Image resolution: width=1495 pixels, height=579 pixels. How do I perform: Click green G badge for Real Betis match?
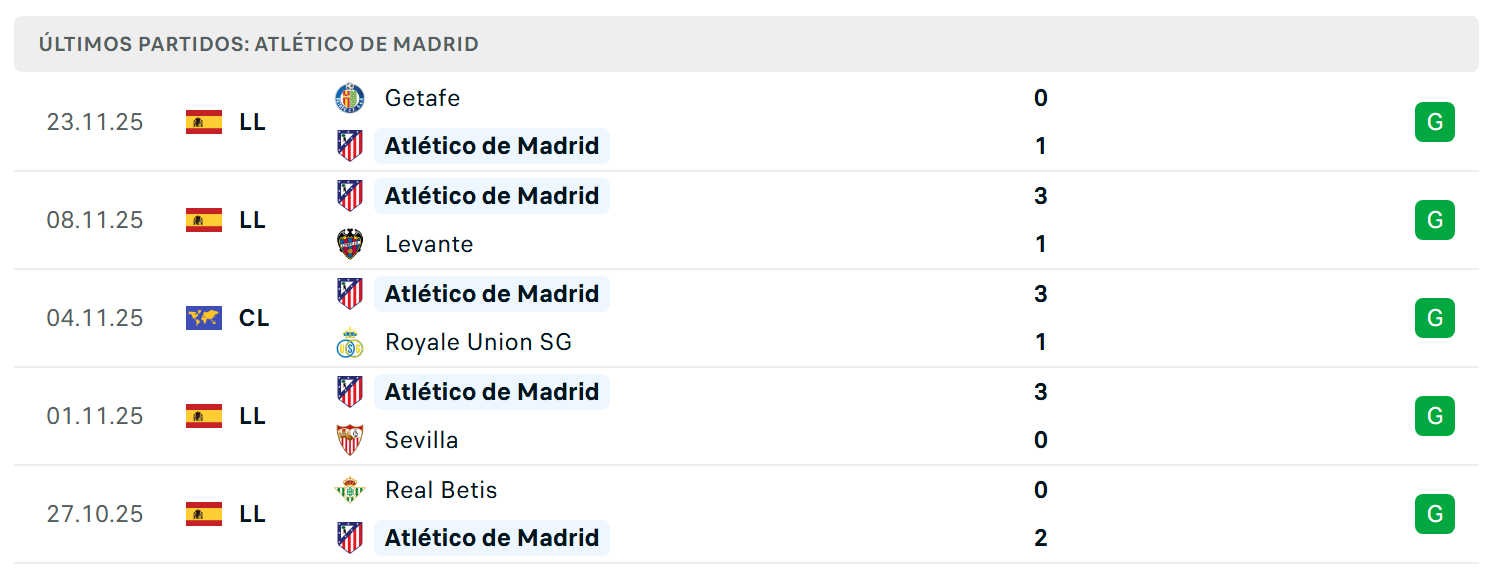(x=1435, y=514)
